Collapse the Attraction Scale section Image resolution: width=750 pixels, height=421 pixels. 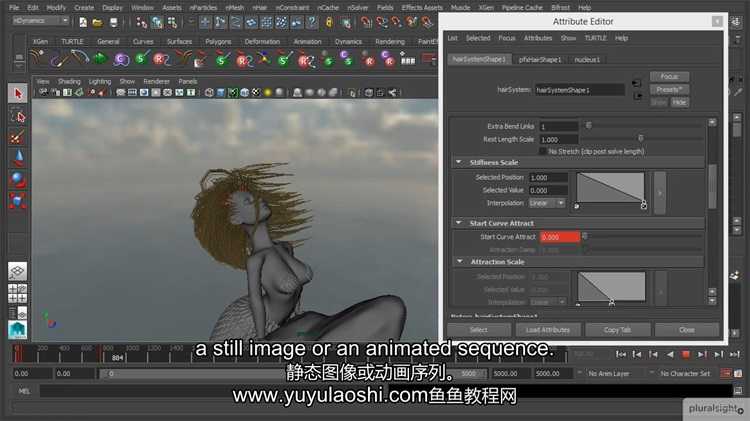click(460, 262)
